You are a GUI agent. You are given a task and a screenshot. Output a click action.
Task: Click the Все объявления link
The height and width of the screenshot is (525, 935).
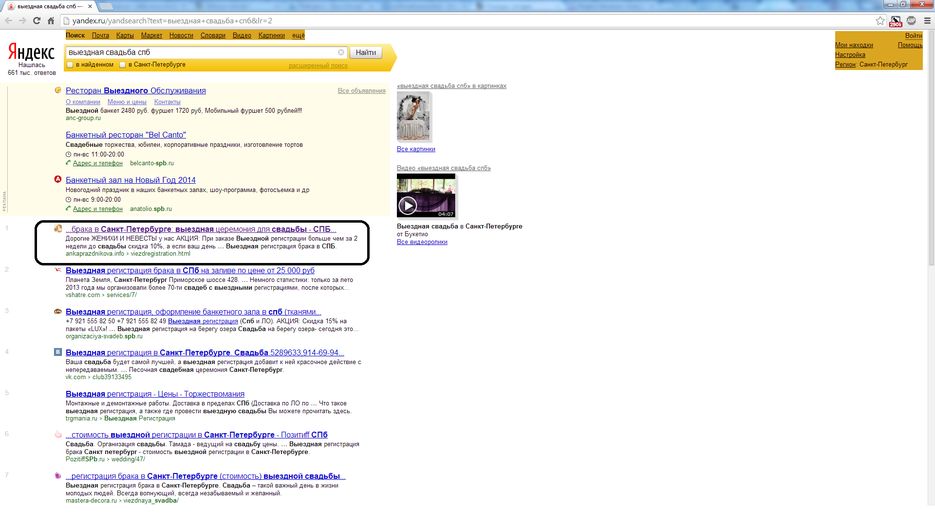point(361,91)
